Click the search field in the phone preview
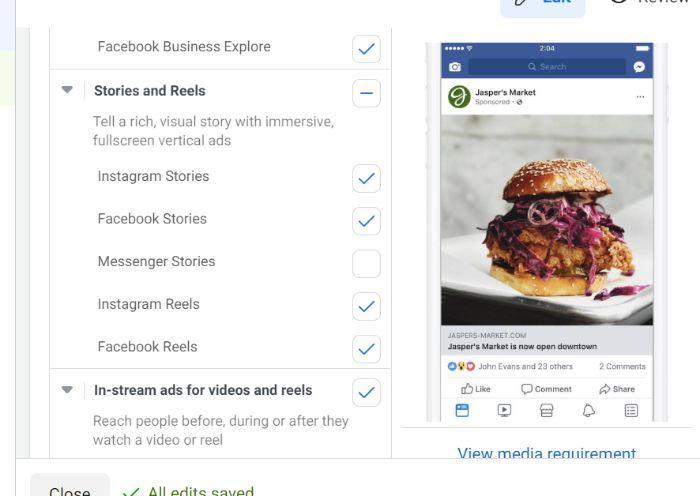The width and height of the screenshot is (700, 496). pyautogui.click(x=547, y=67)
